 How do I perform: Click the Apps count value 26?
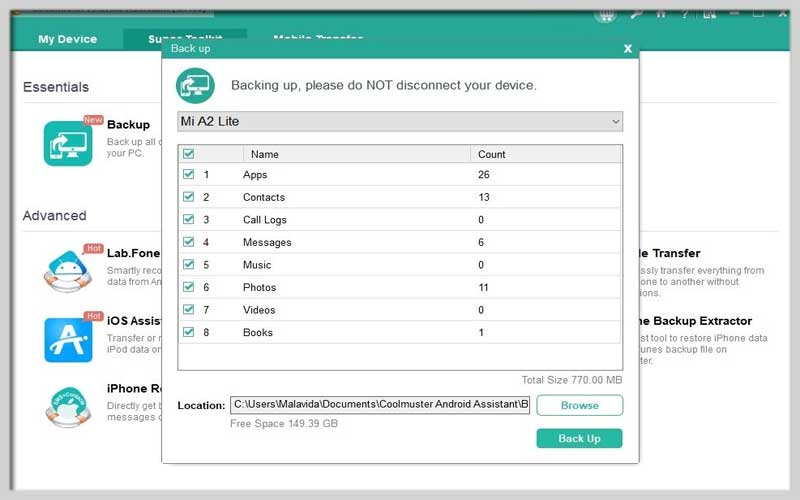coord(484,174)
